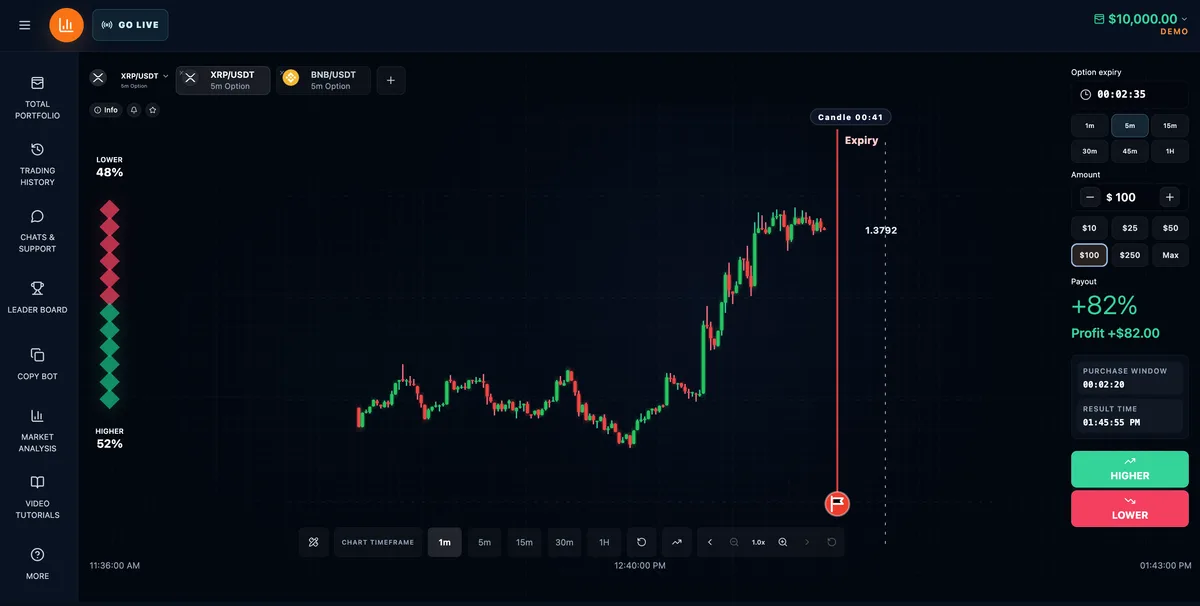Viewport: 1200px width, 606px height.
Task: Click the CHART TIMEFRAME label
Action: [378, 542]
